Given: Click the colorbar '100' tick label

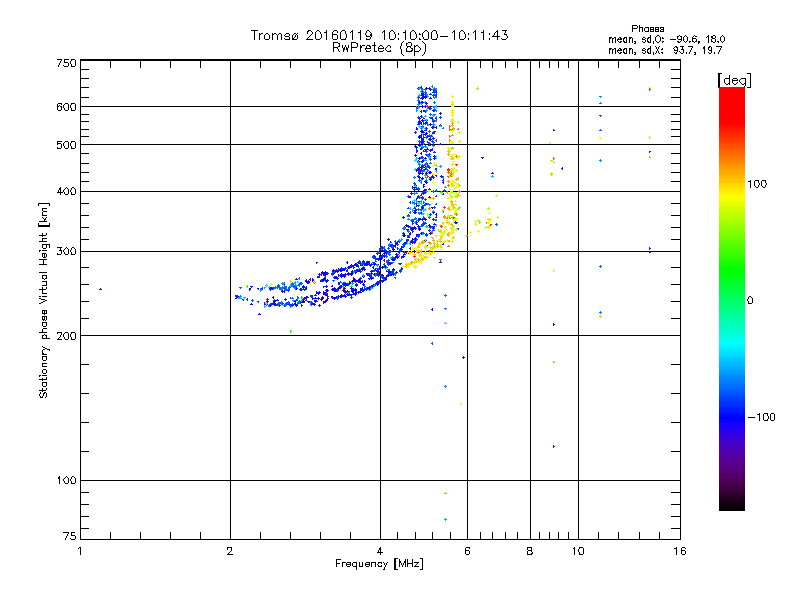Looking at the screenshot, I should [x=757, y=184].
